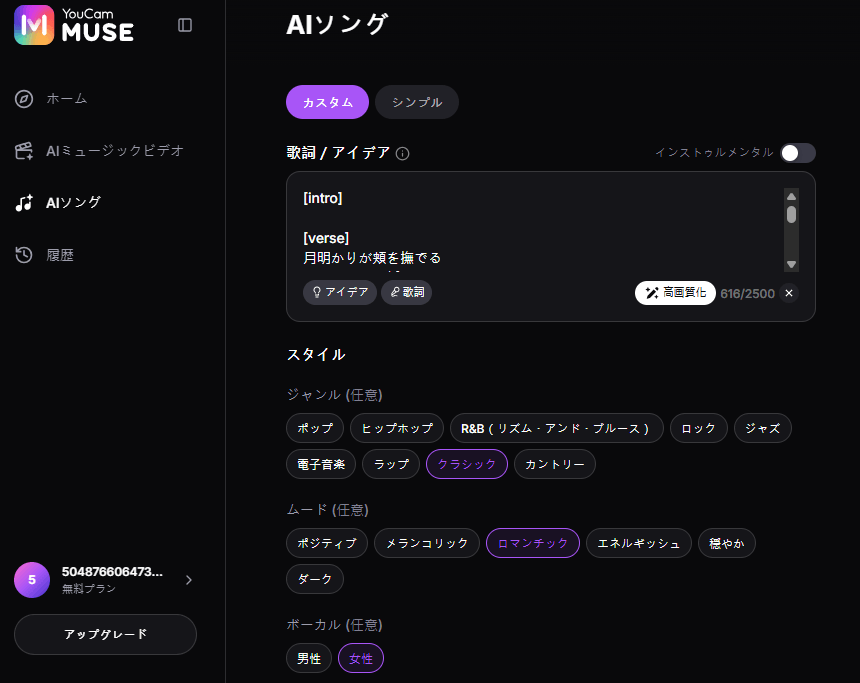The height and width of the screenshot is (683, 860).
Task: Click the [verse] line in lyrics
Action: [x=326, y=238]
